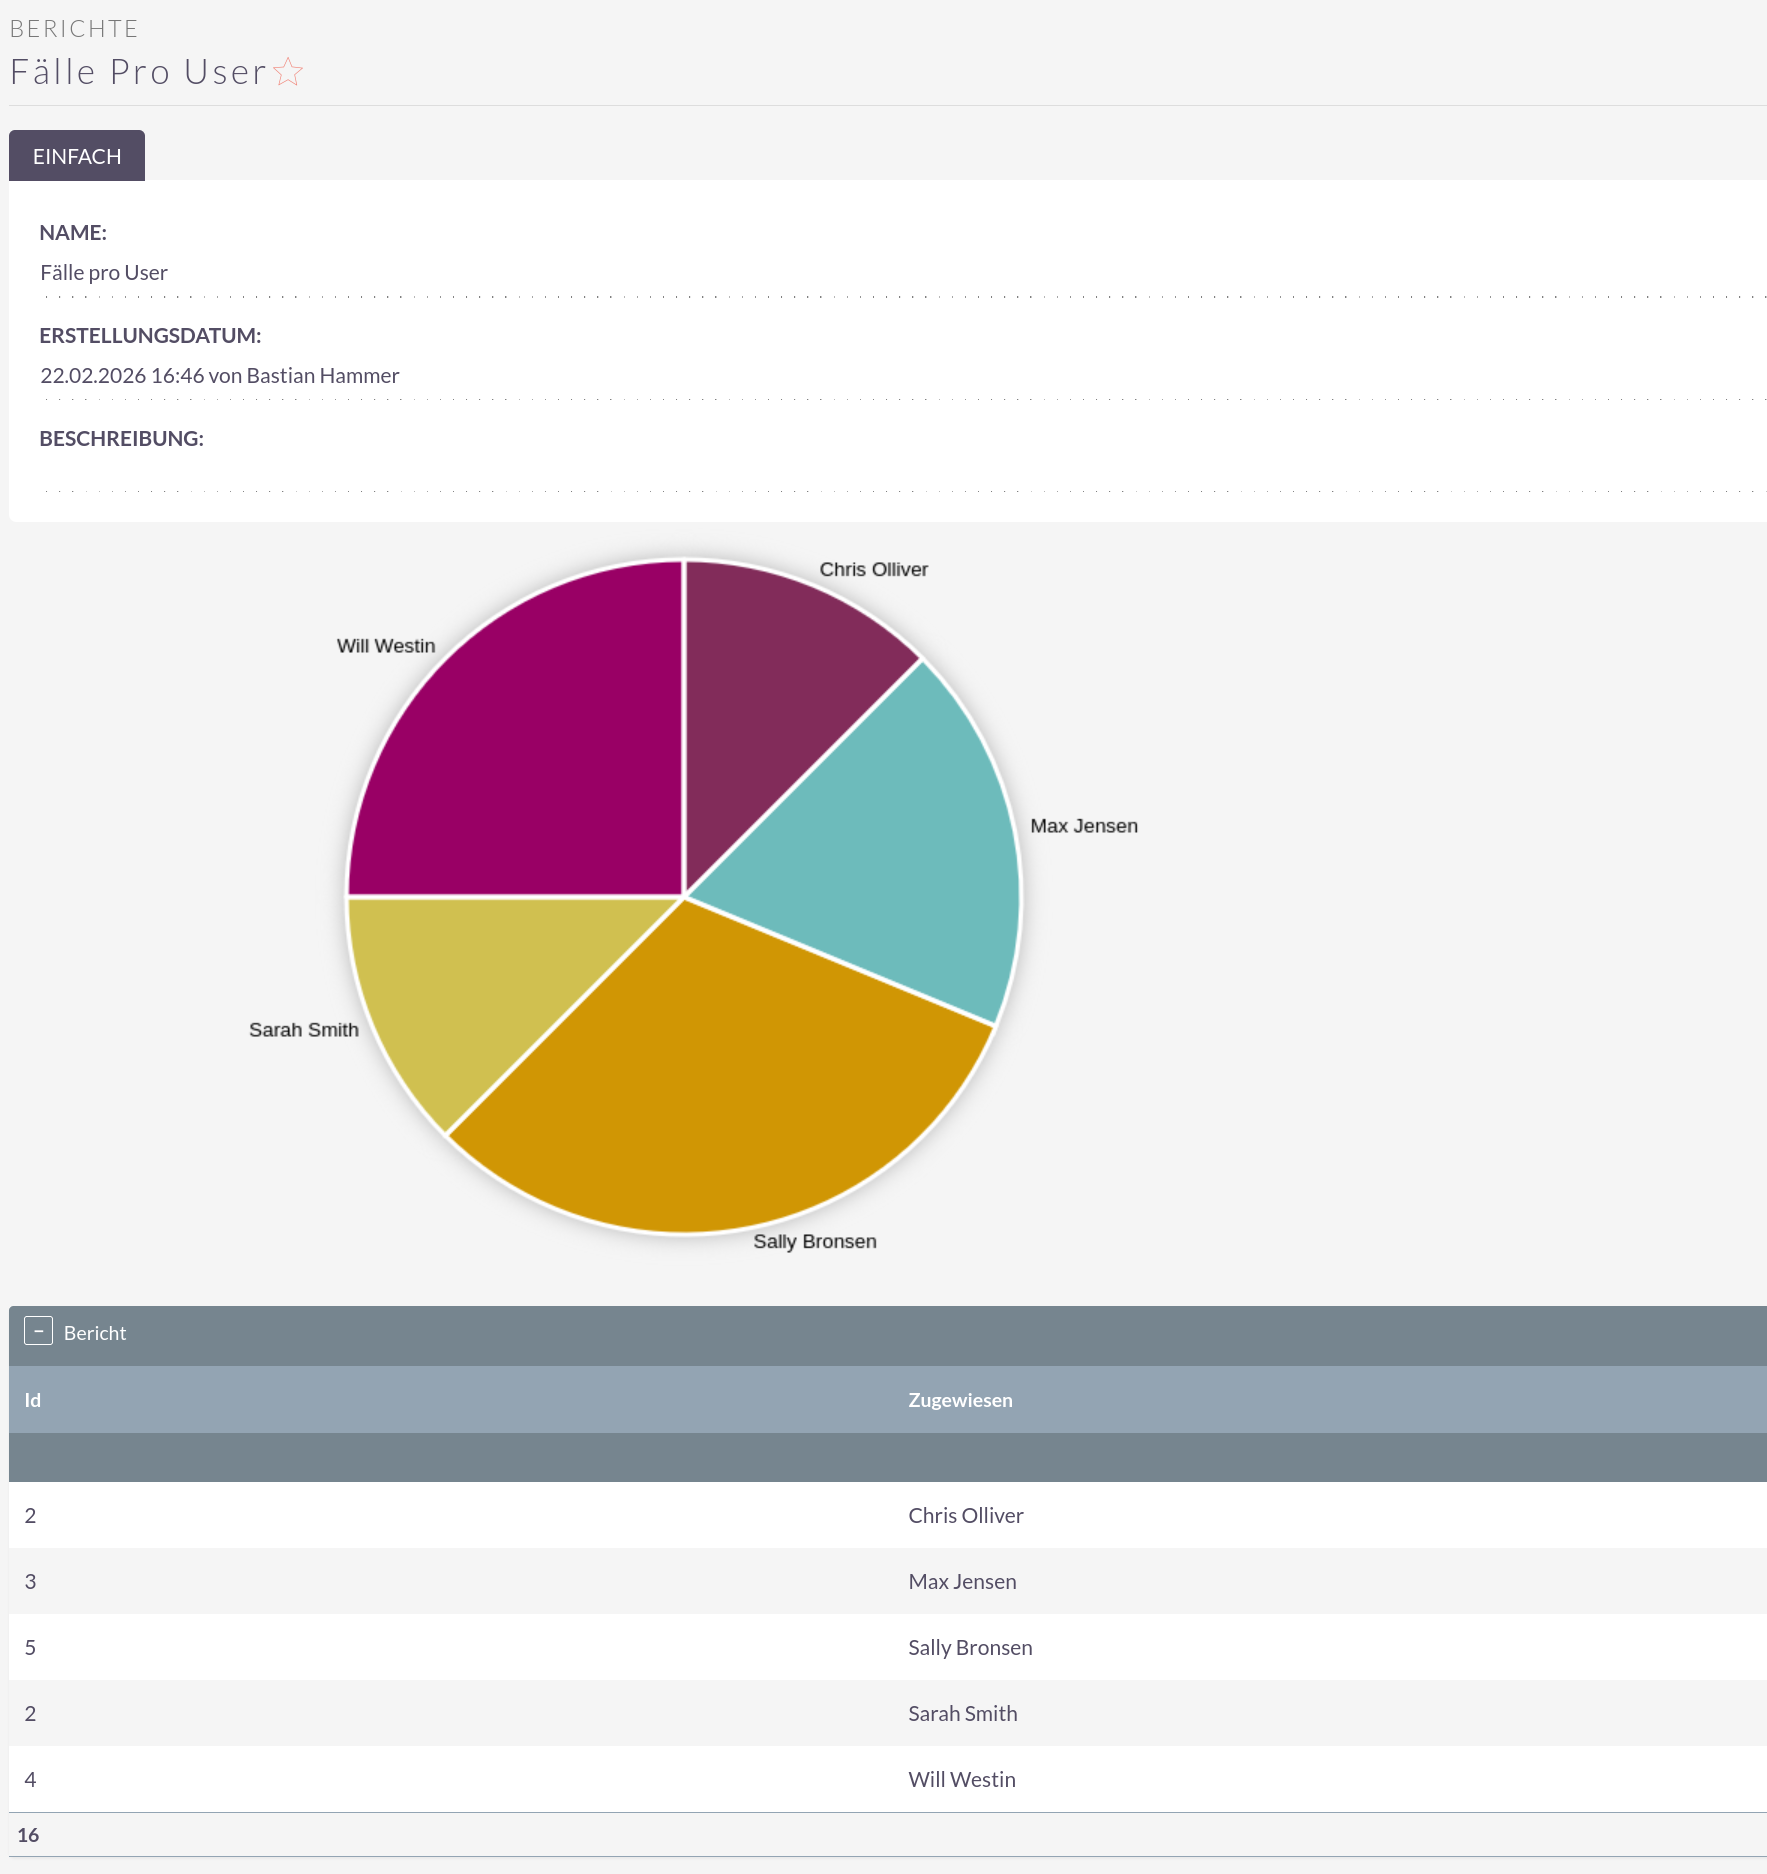This screenshot has width=1767, height=1874.
Task: Click the Id column header
Action: point(33,1400)
